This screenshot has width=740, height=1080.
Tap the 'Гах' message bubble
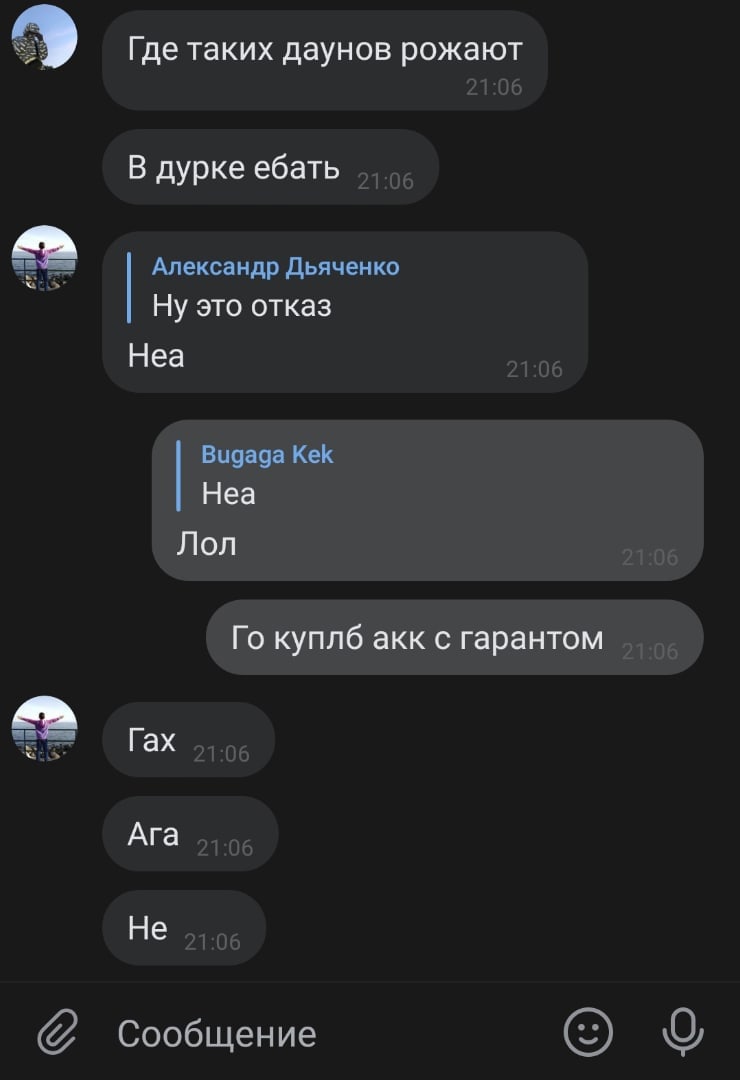point(188,740)
